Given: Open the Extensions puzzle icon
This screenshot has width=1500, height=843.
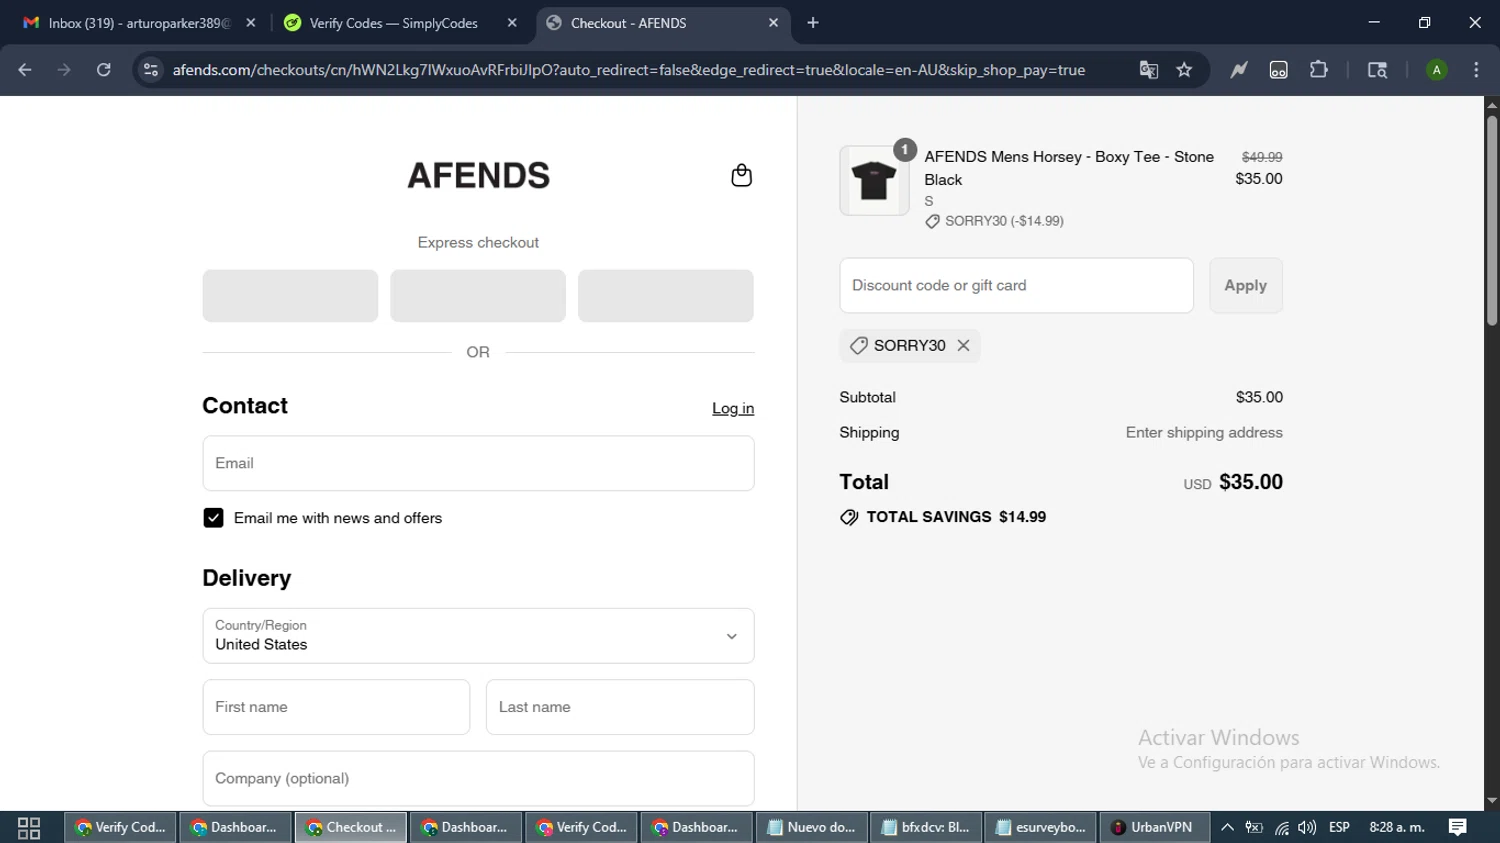Looking at the screenshot, I should pyautogui.click(x=1319, y=70).
